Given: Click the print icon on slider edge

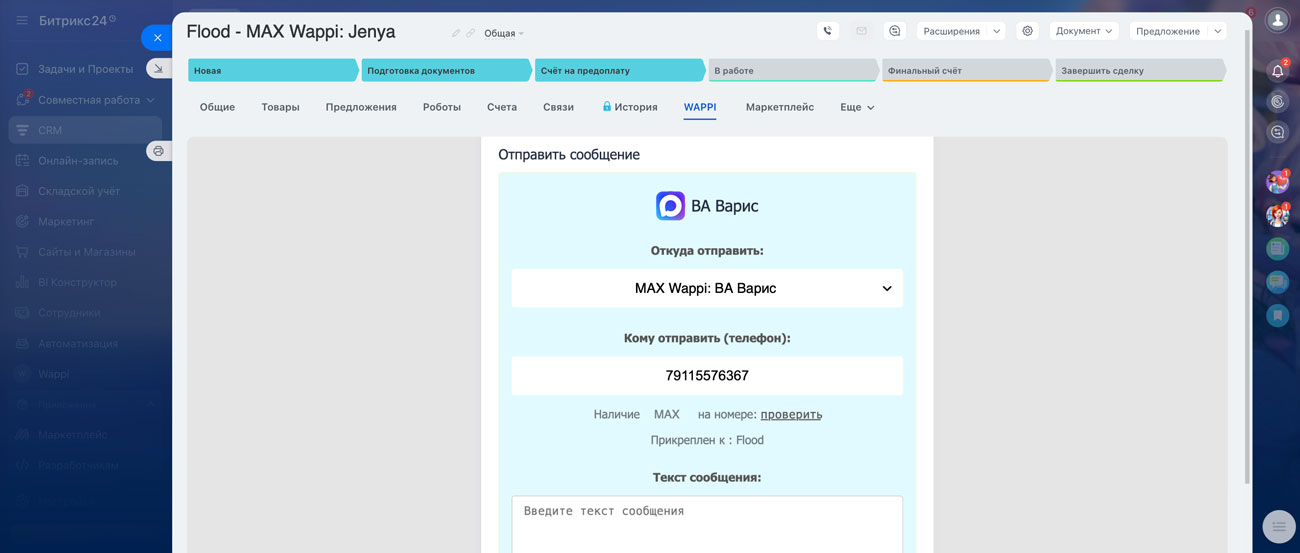Looking at the screenshot, I should click(x=158, y=151).
